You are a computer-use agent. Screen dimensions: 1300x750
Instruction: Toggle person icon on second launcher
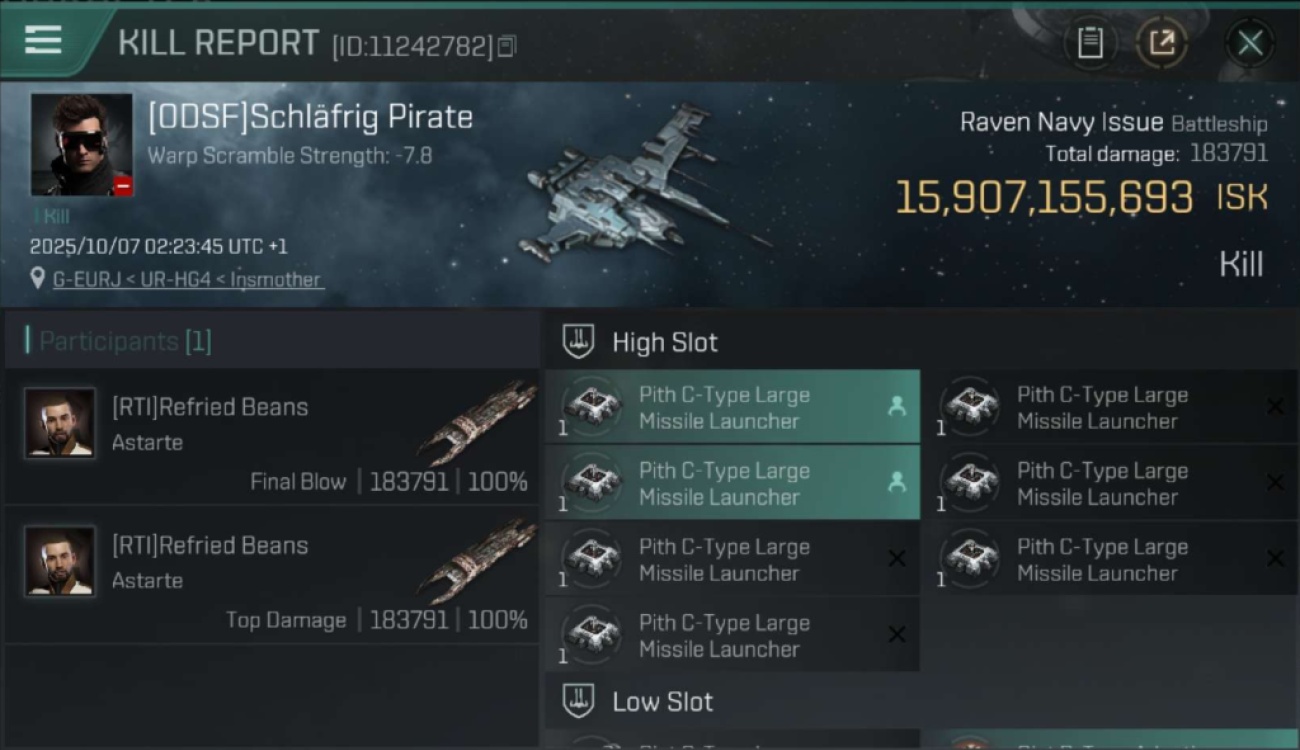point(896,482)
